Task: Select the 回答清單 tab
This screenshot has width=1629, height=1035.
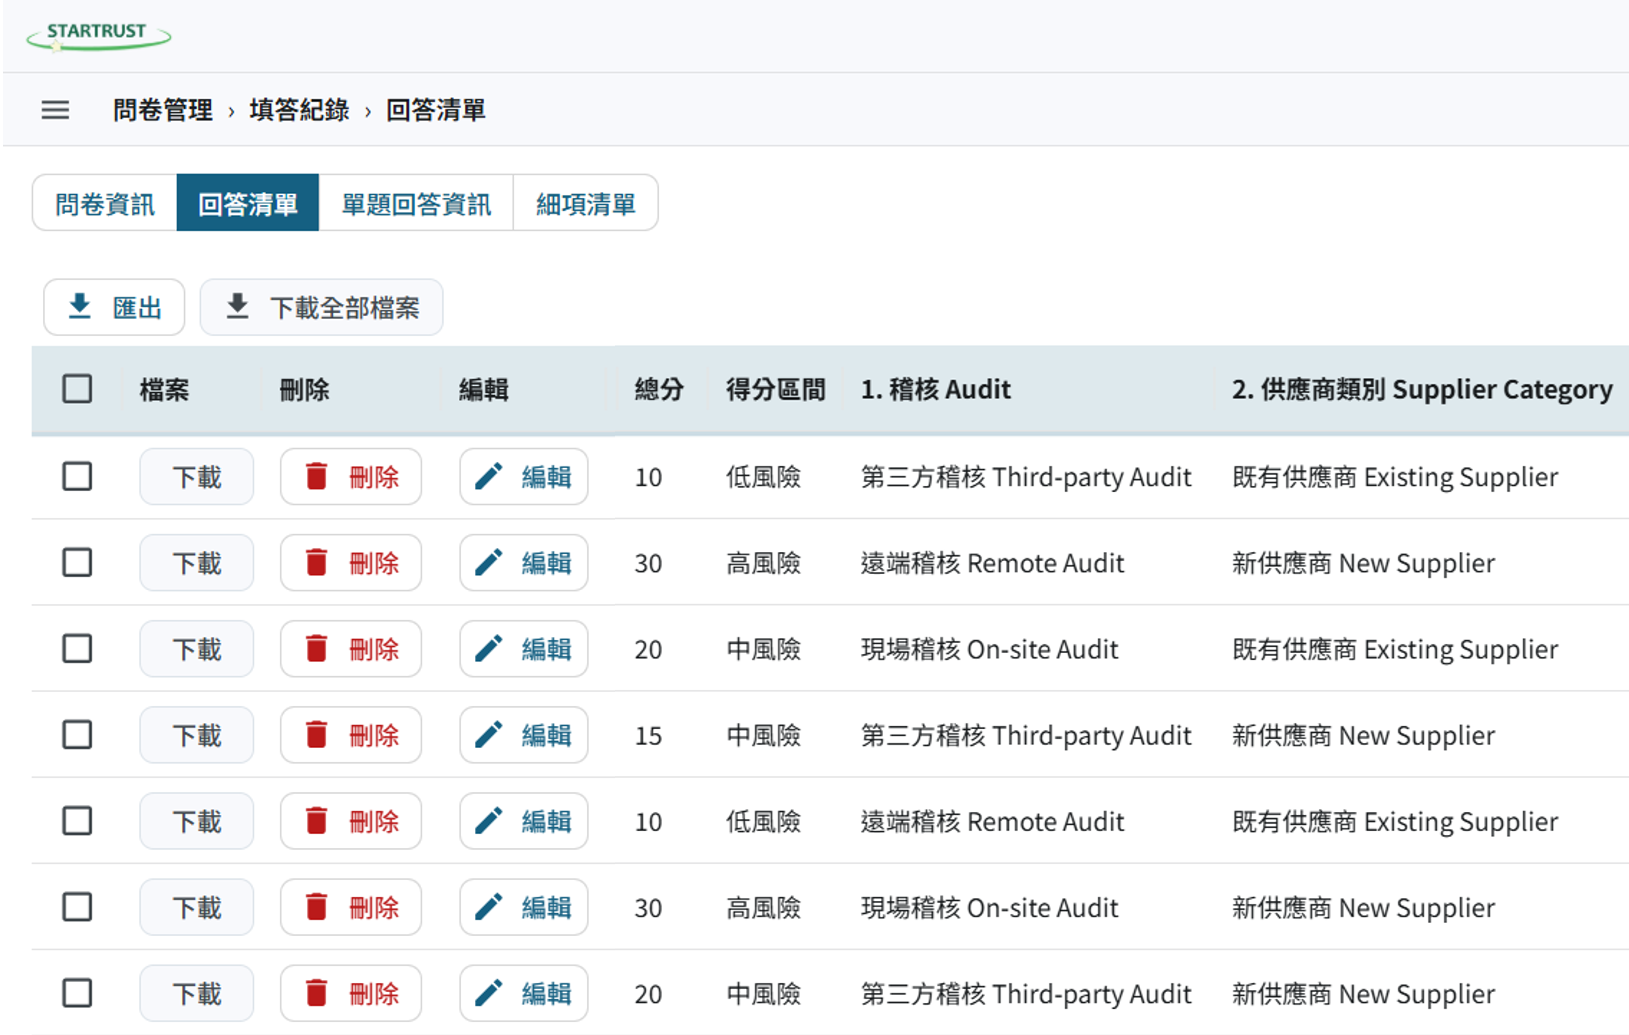Action: point(248,204)
